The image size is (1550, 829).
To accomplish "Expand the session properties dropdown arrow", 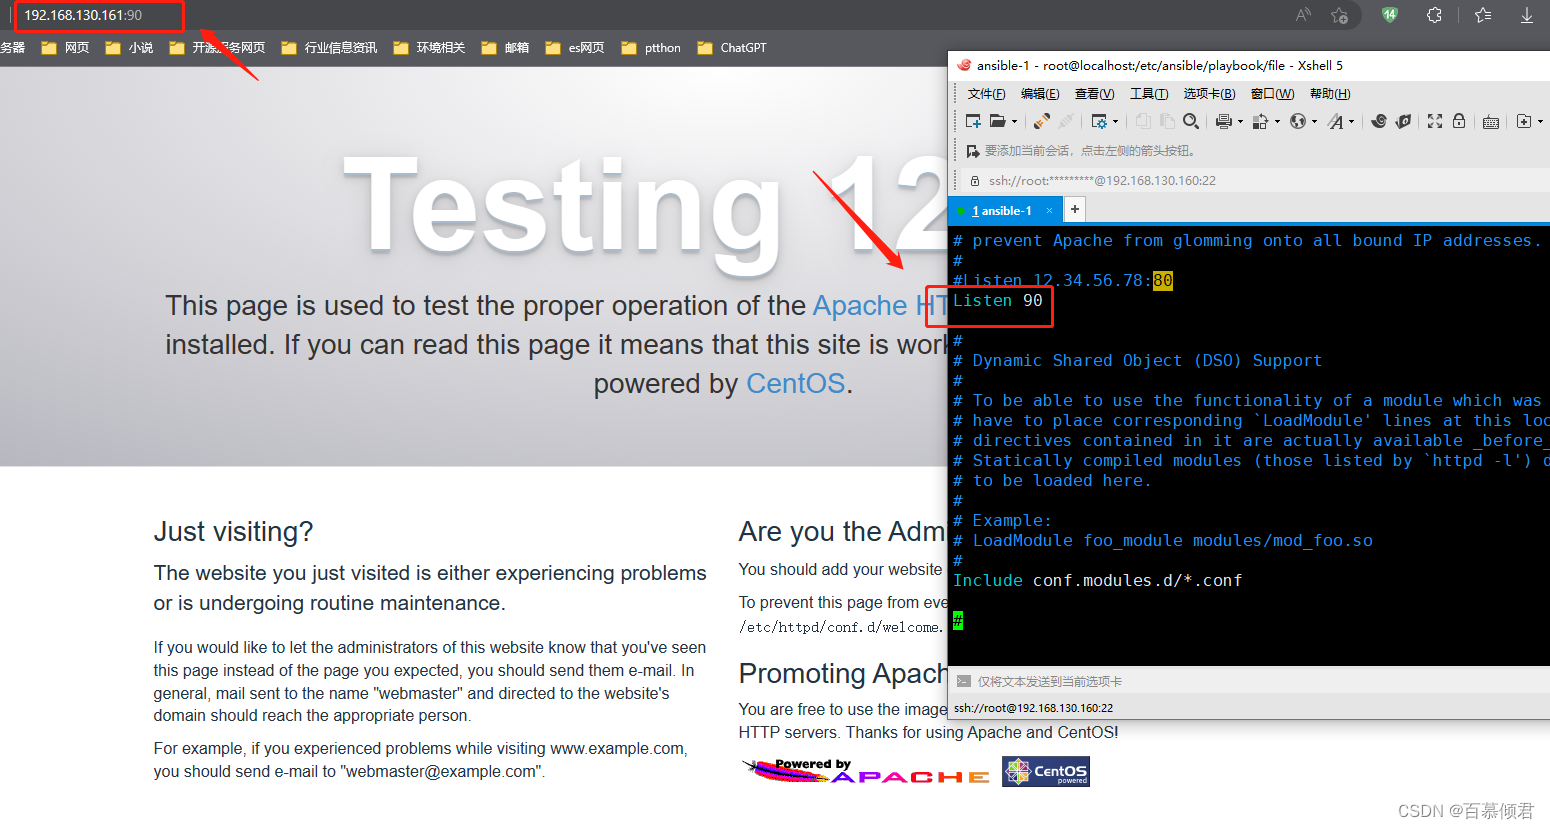I will tap(1115, 122).
